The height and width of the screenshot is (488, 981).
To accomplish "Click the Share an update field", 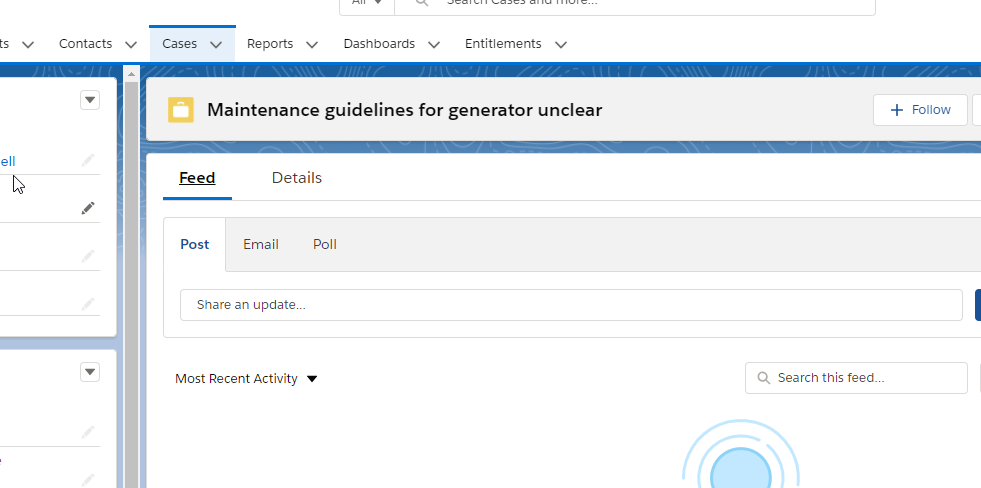I will point(570,305).
